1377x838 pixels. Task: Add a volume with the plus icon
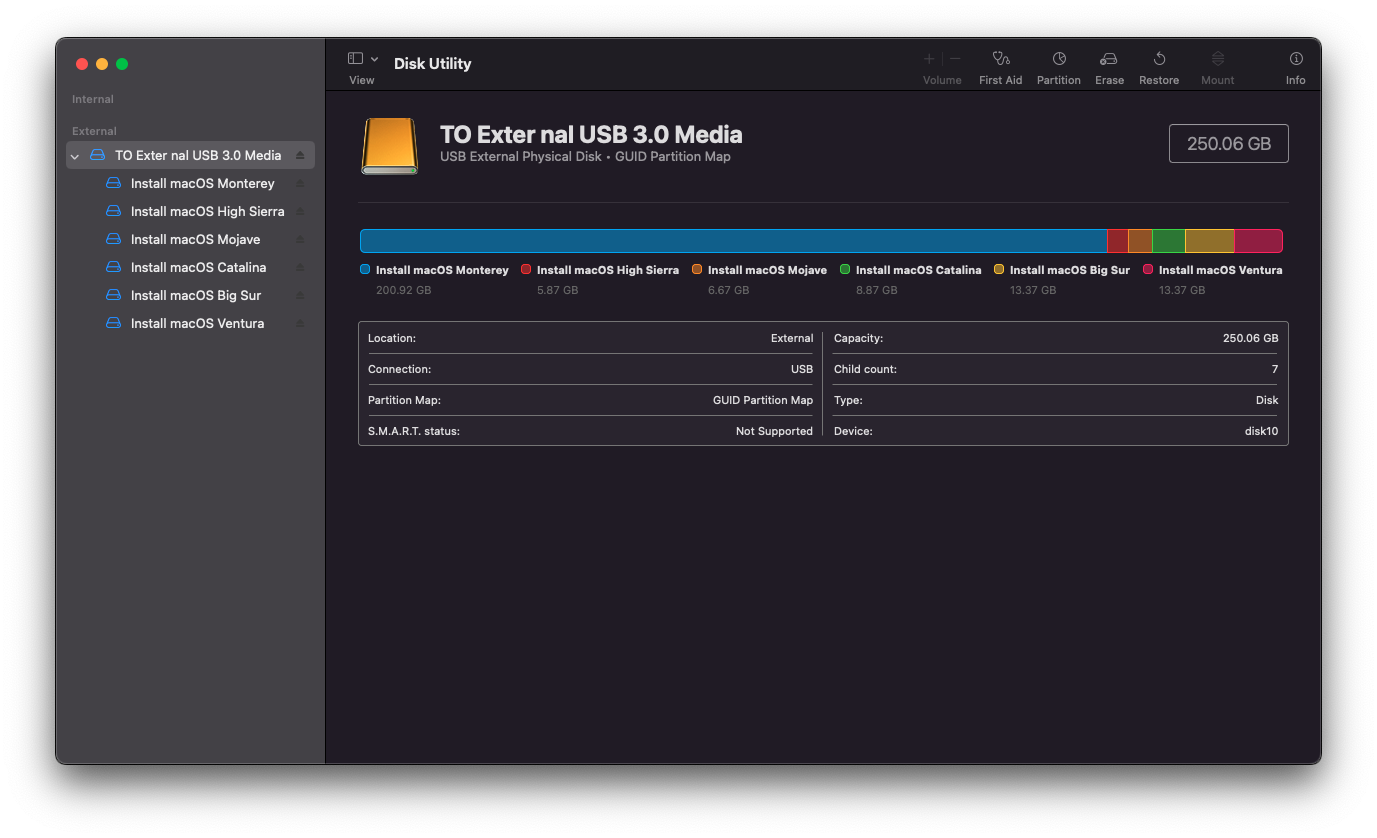pos(929,59)
